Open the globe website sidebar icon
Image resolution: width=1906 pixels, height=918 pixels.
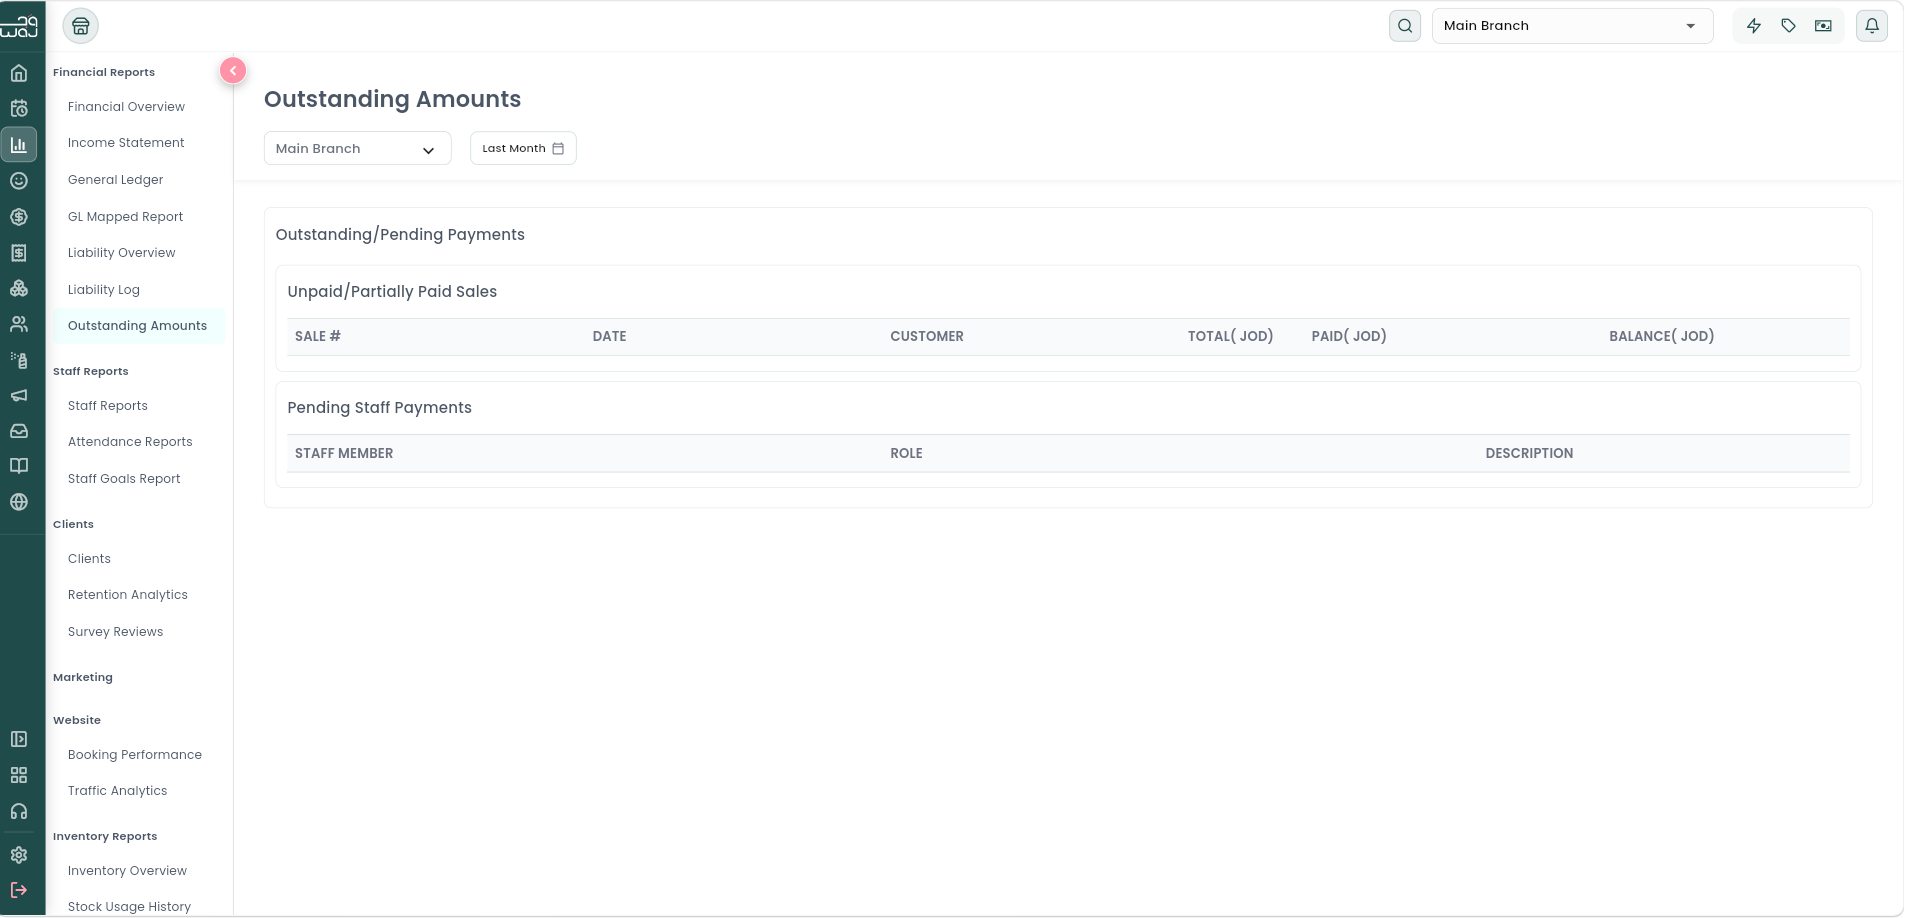click(x=19, y=502)
